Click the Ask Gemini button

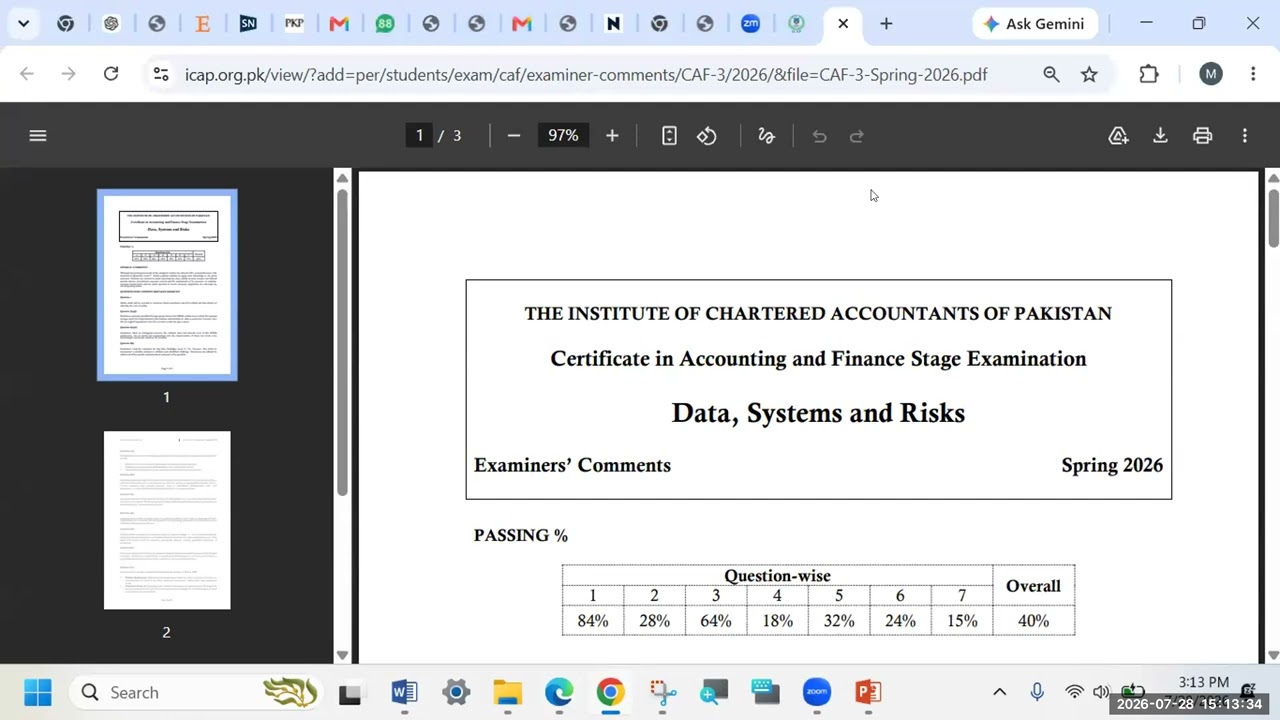pos(1035,24)
